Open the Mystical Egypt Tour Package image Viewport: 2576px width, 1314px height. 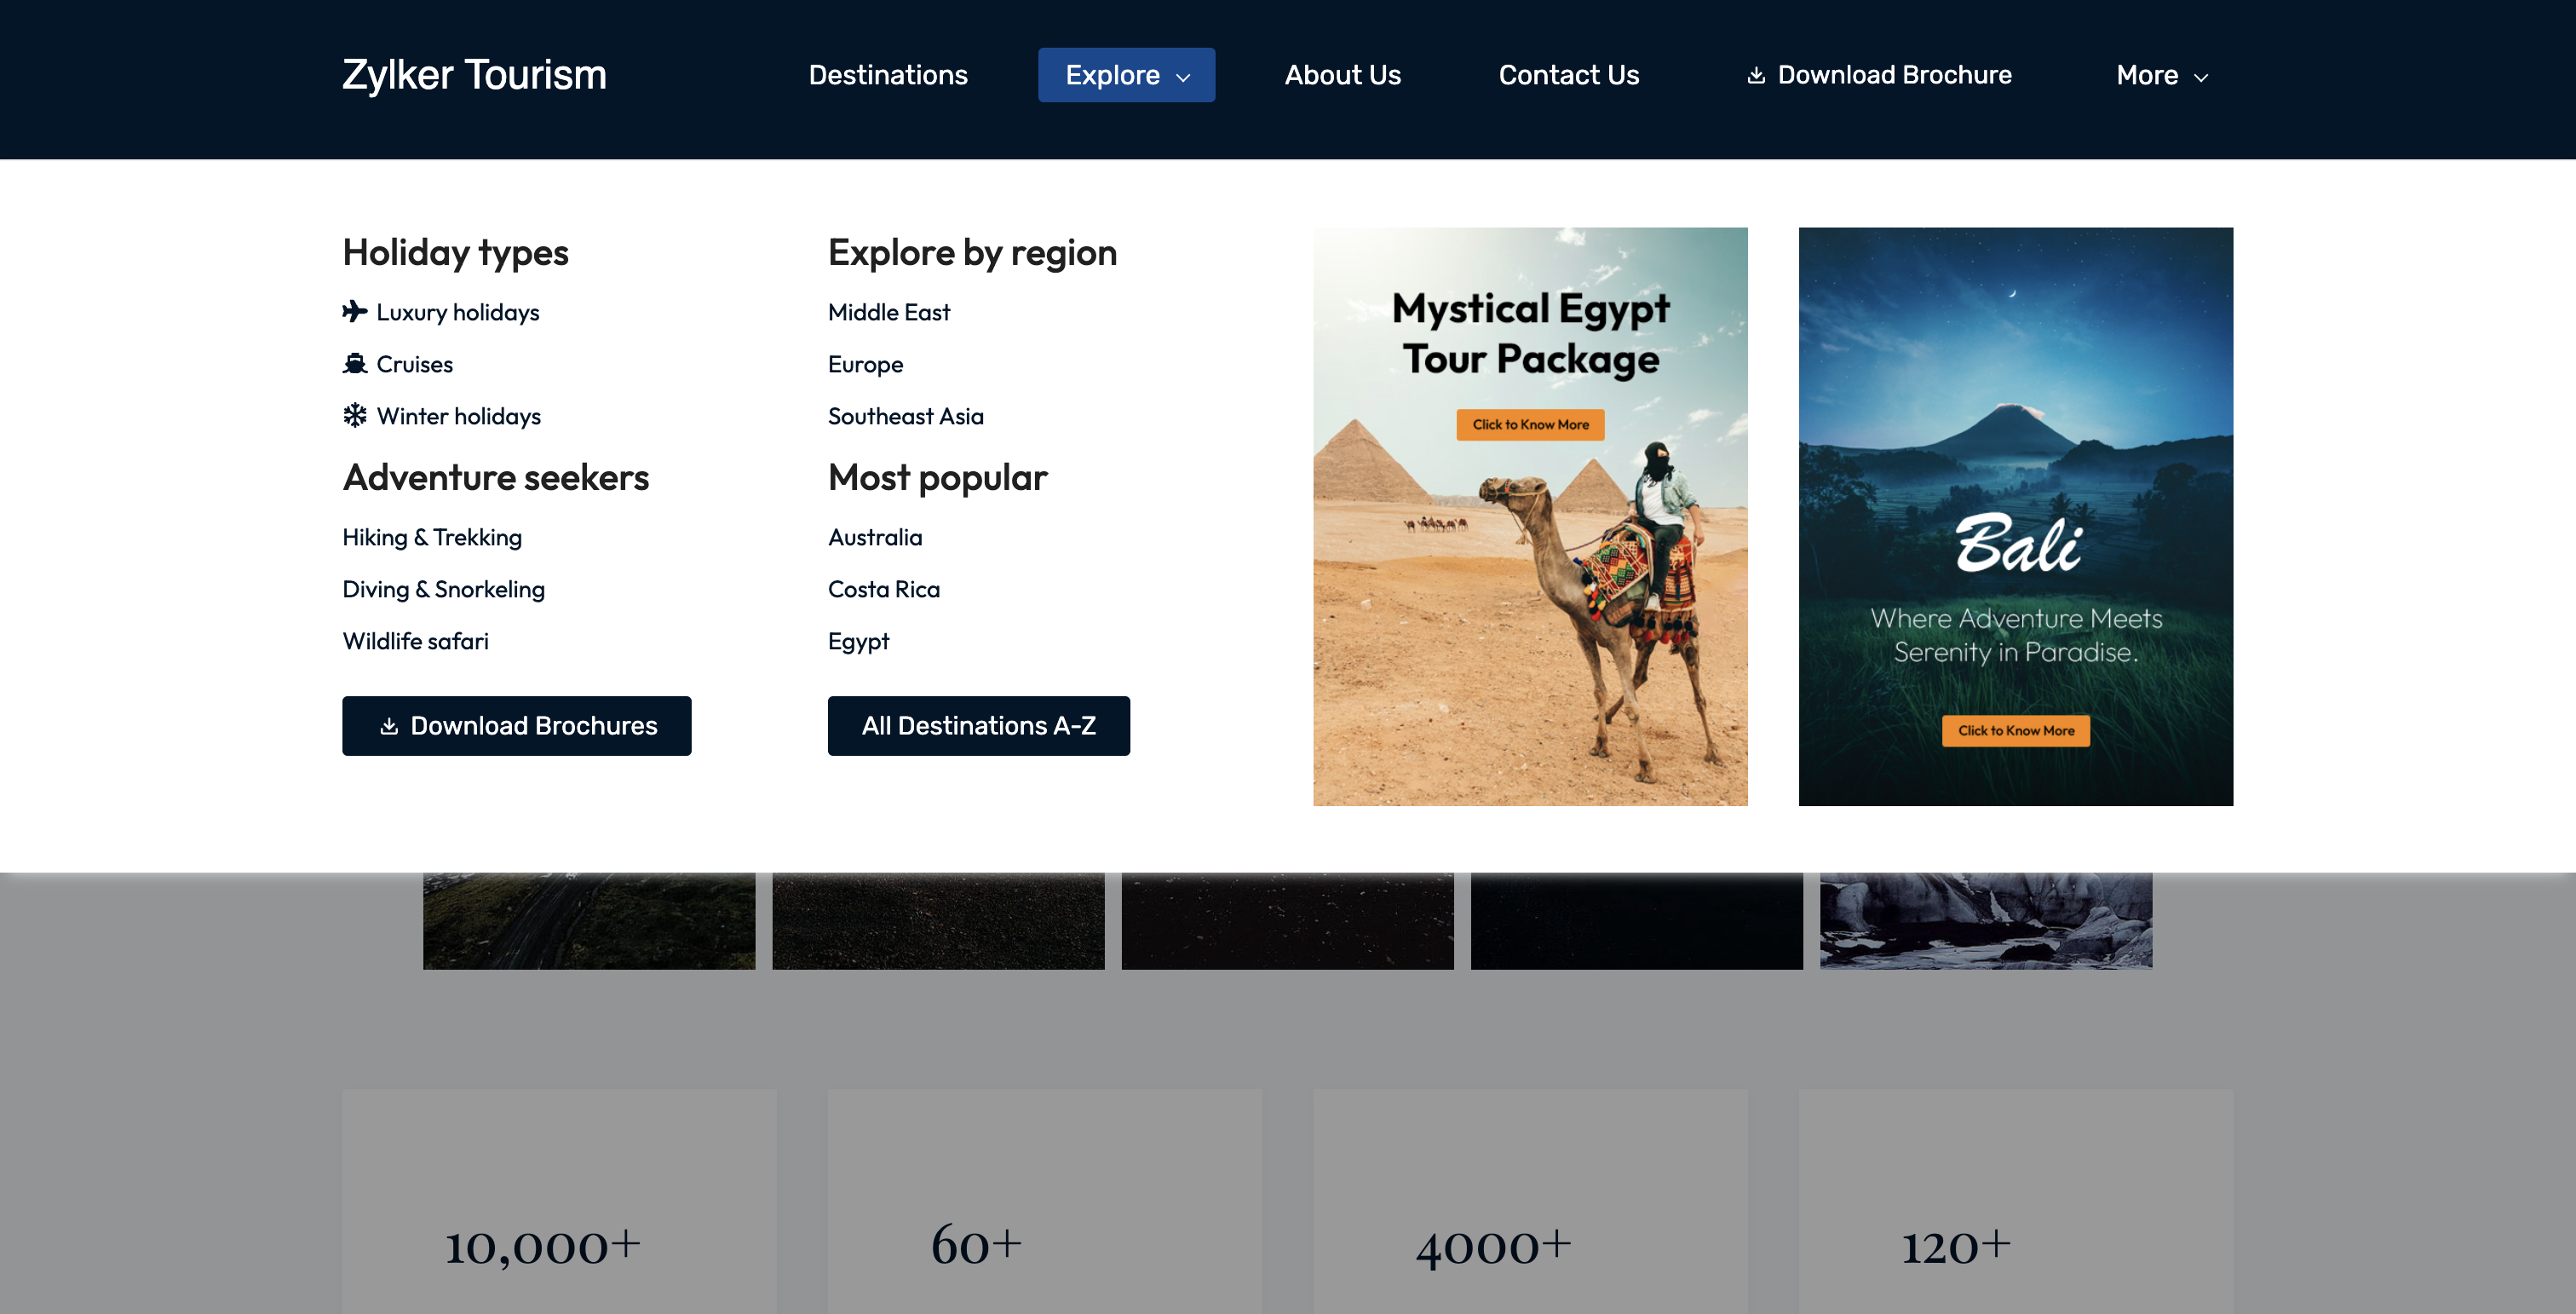pos(1529,600)
